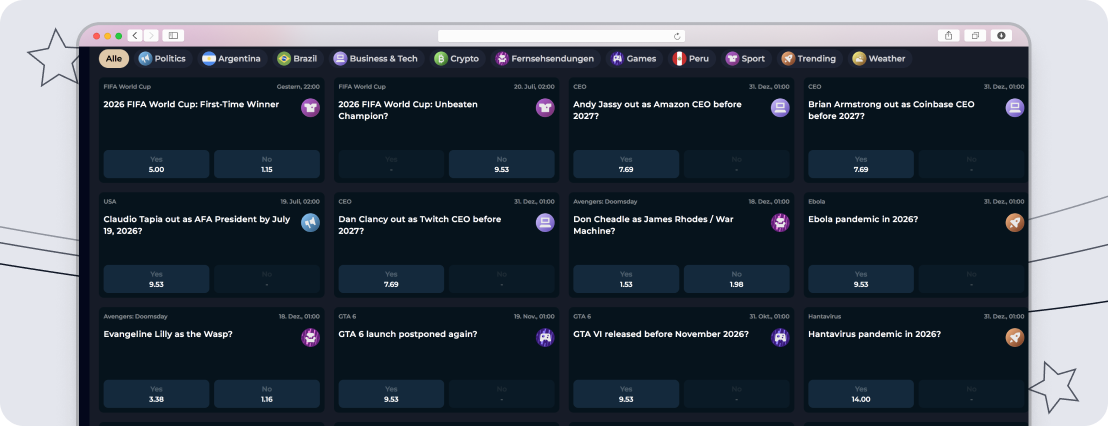
Task: Click the Safari back arrow button
Action: click(135, 35)
